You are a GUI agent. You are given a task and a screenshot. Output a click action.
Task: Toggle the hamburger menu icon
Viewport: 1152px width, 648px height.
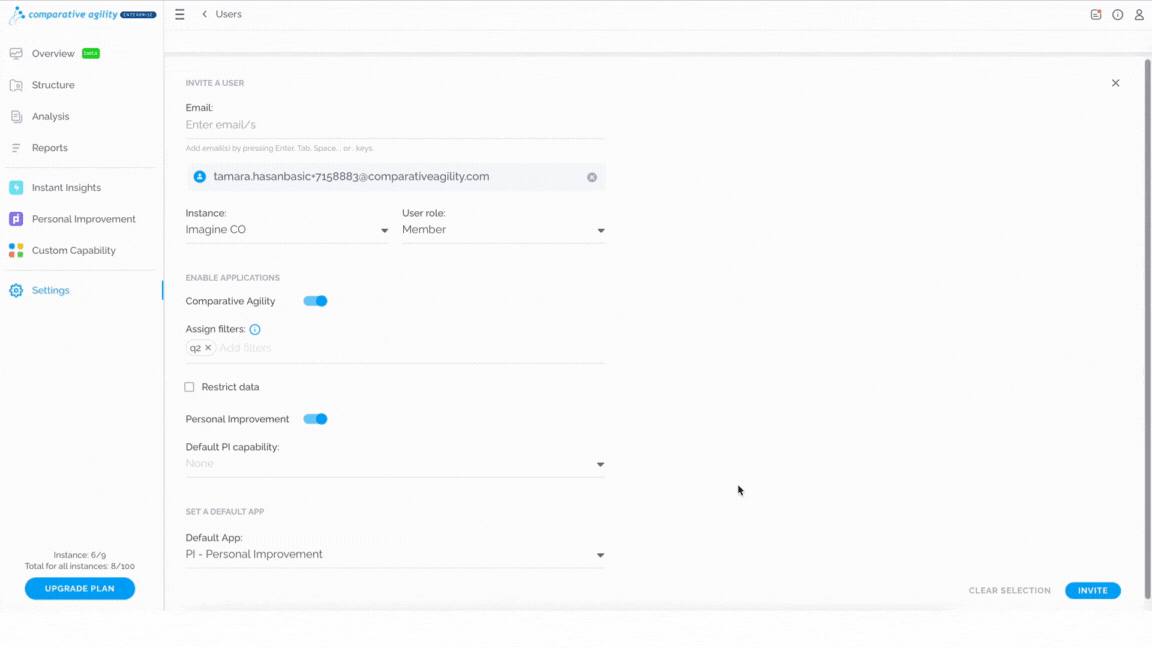click(x=179, y=14)
